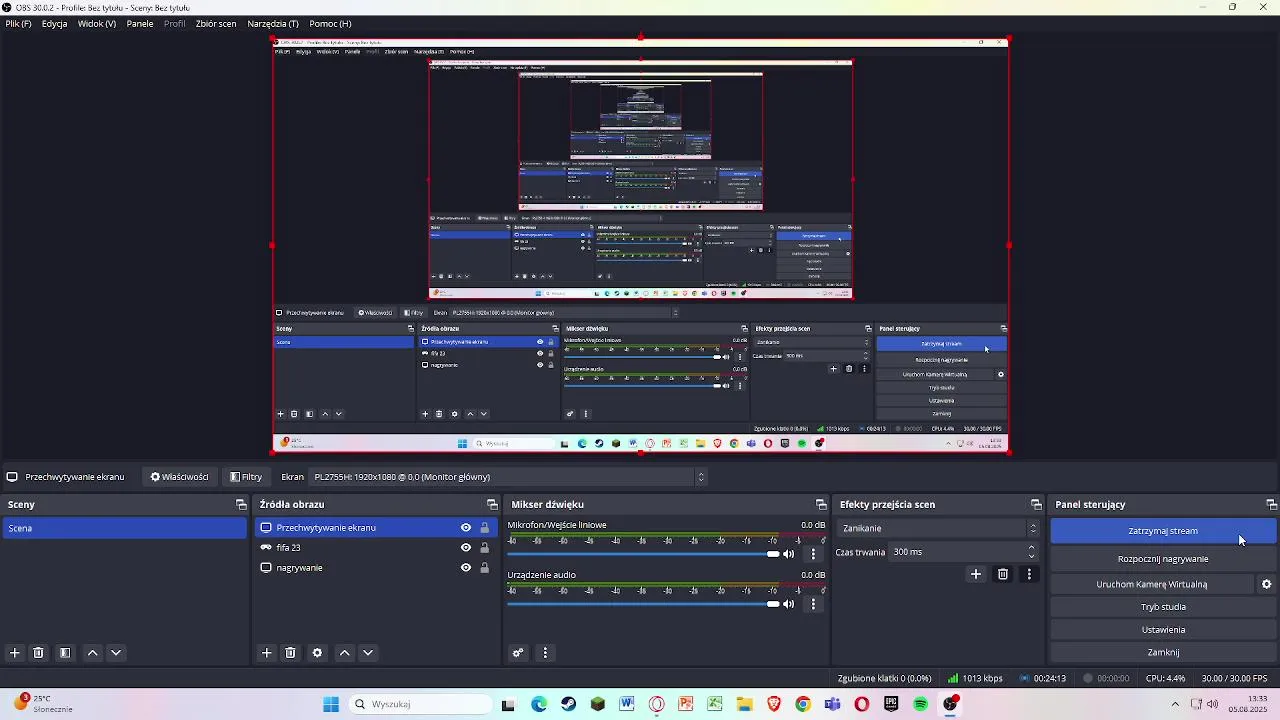Image resolution: width=1280 pixels, height=720 pixels.
Task: Adjust Czas trwania stepper arrows
Action: 1031,552
